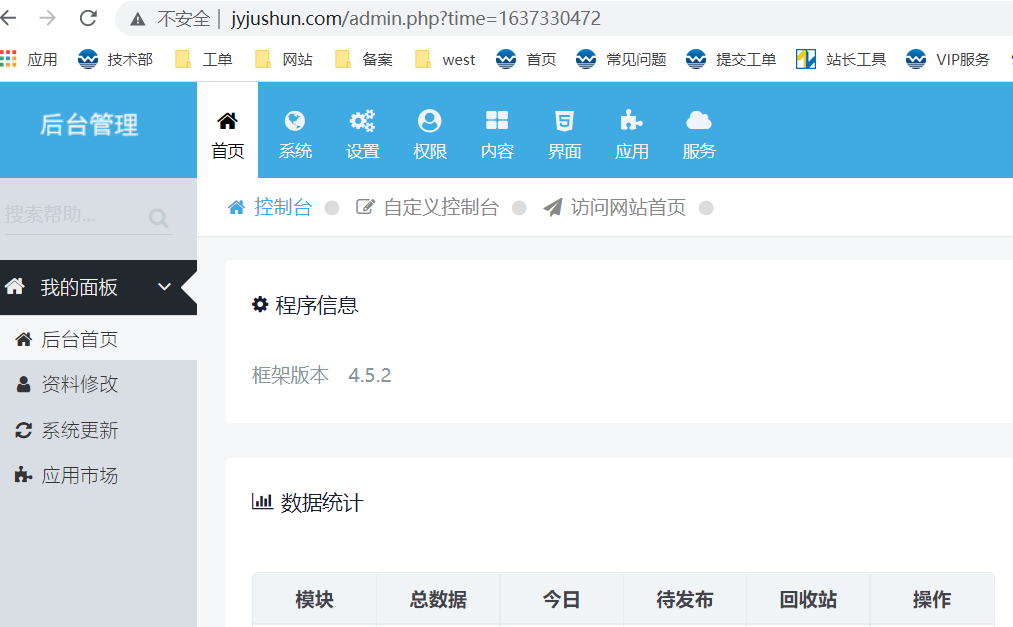The height and width of the screenshot is (627, 1013).
Task: Click the 搜索帮助 search input field
Action: 70,215
